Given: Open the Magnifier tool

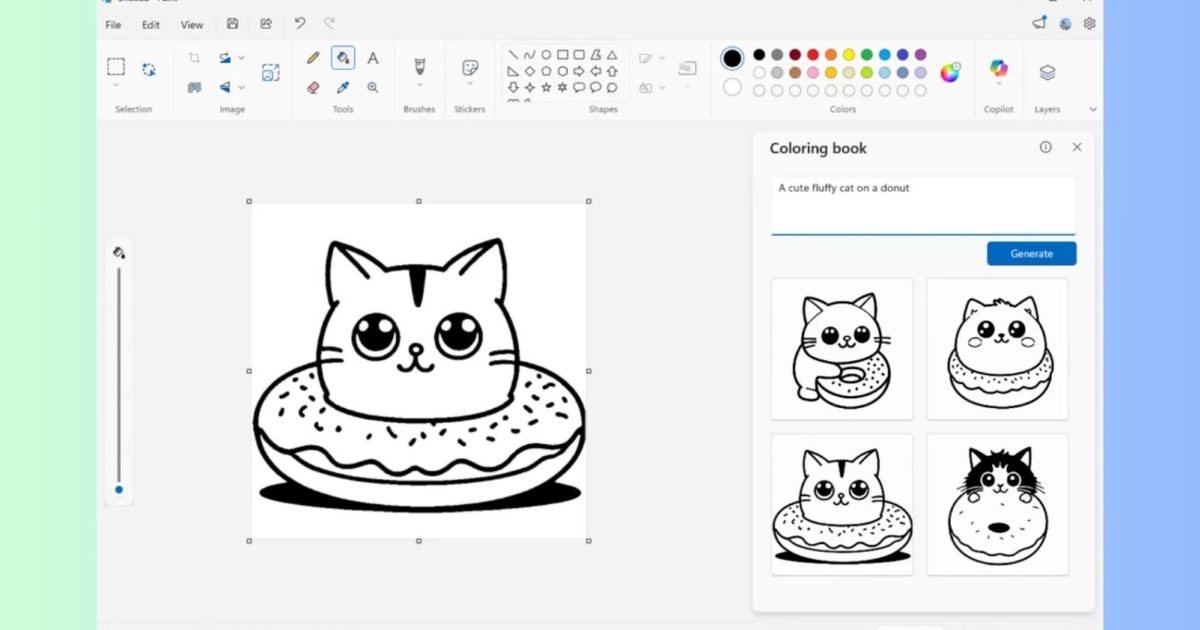Looking at the screenshot, I should click(x=372, y=86).
